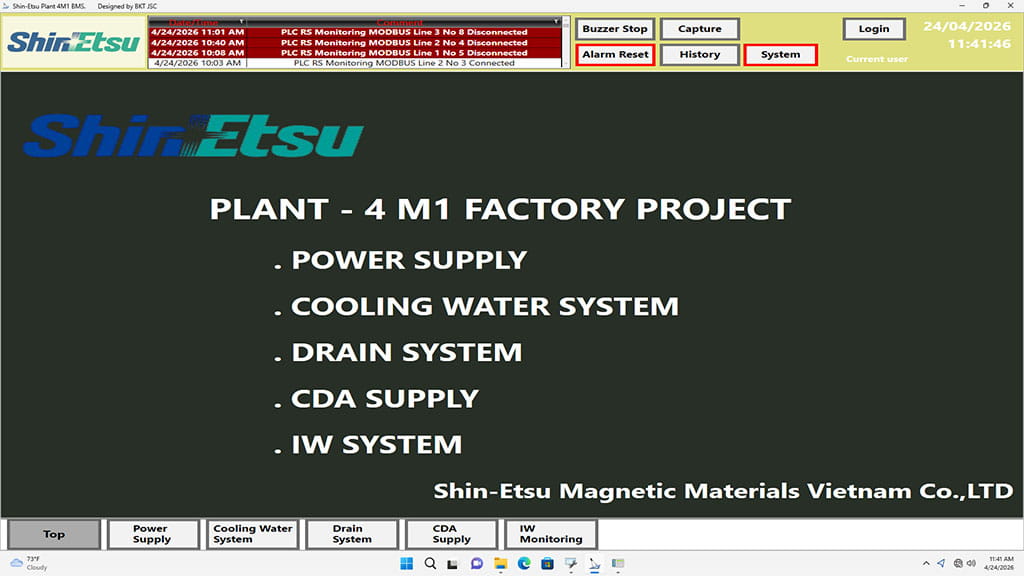The height and width of the screenshot is (576, 1024).
Task: Open the Windows Start menu
Action: coord(407,564)
